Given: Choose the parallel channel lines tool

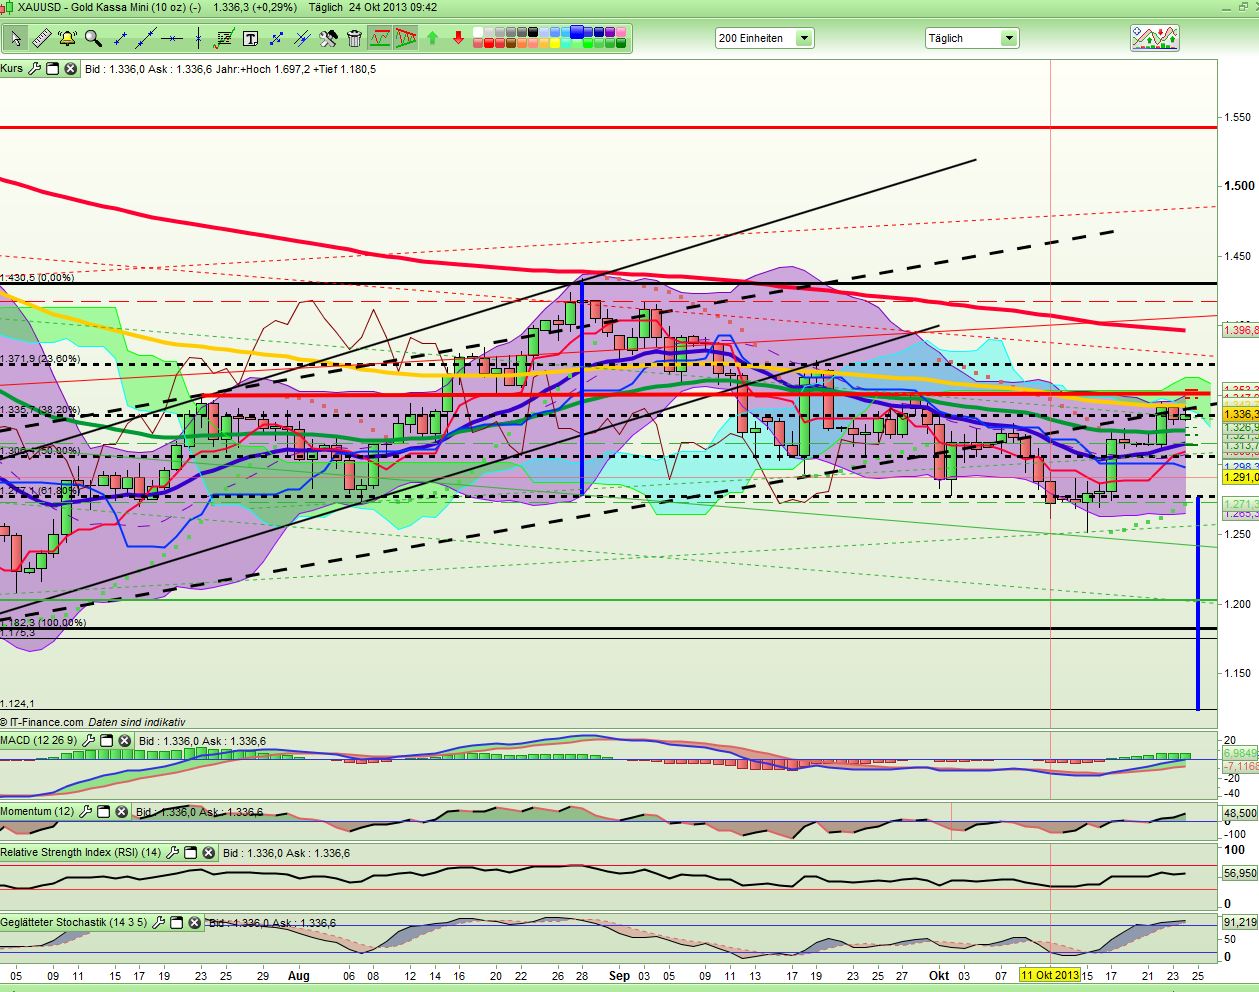Looking at the screenshot, I should coord(302,38).
